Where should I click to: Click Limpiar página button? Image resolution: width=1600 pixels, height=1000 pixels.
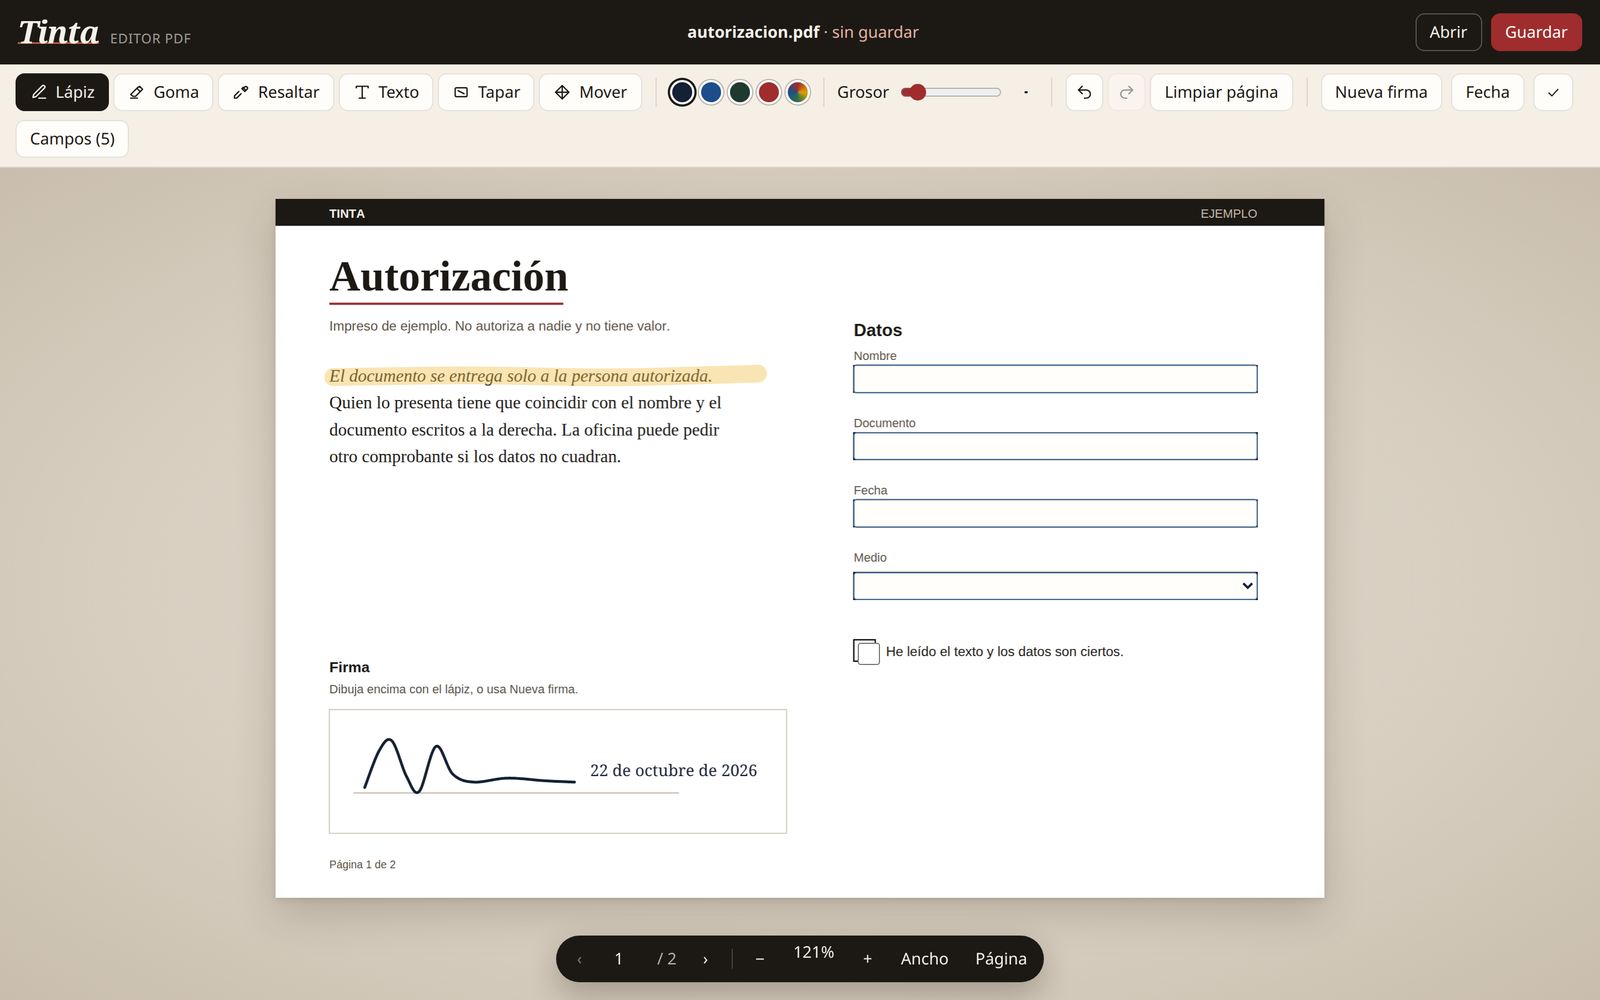coord(1221,92)
